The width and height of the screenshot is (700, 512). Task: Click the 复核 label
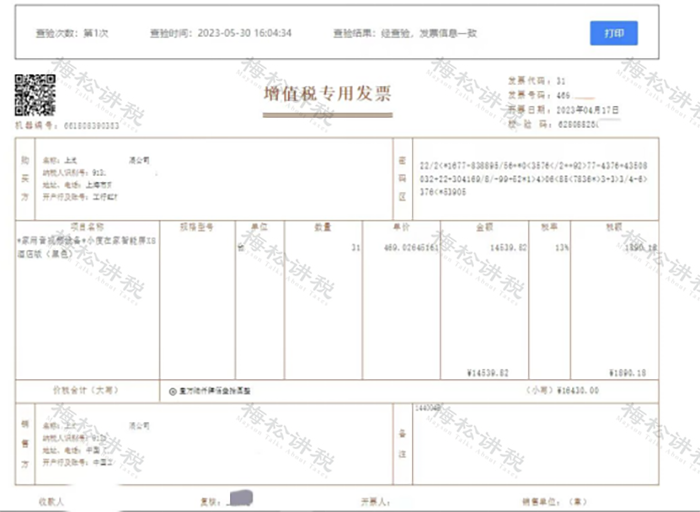click(x=210, y=502)
